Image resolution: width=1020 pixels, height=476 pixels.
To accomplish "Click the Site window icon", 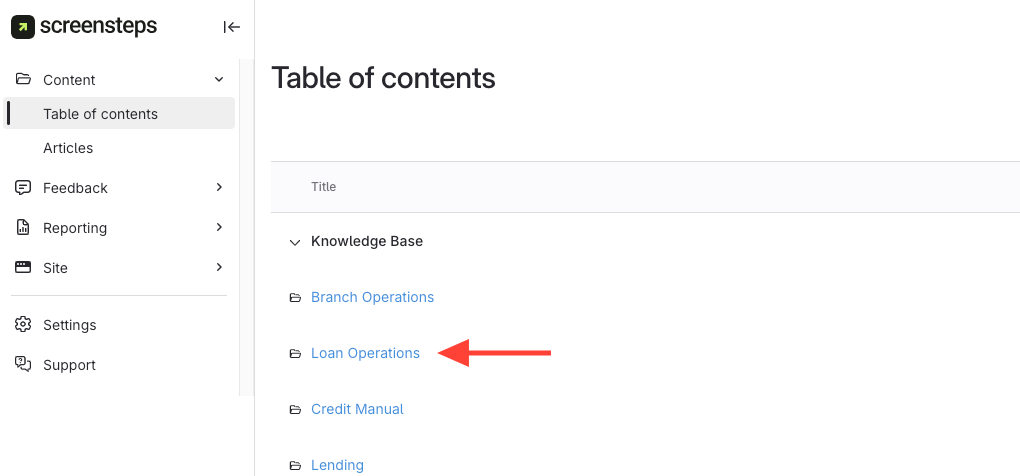I will click(23, 268).
